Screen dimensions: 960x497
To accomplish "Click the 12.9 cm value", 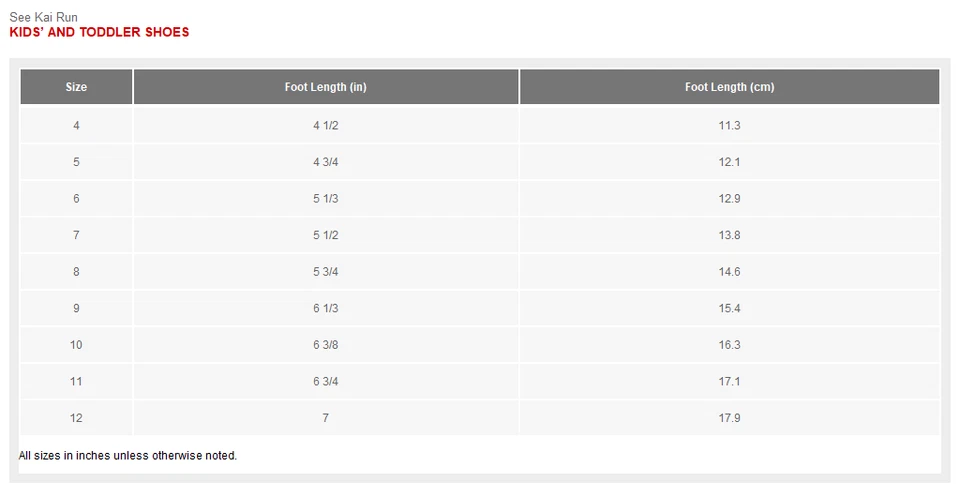I will 729,198.
